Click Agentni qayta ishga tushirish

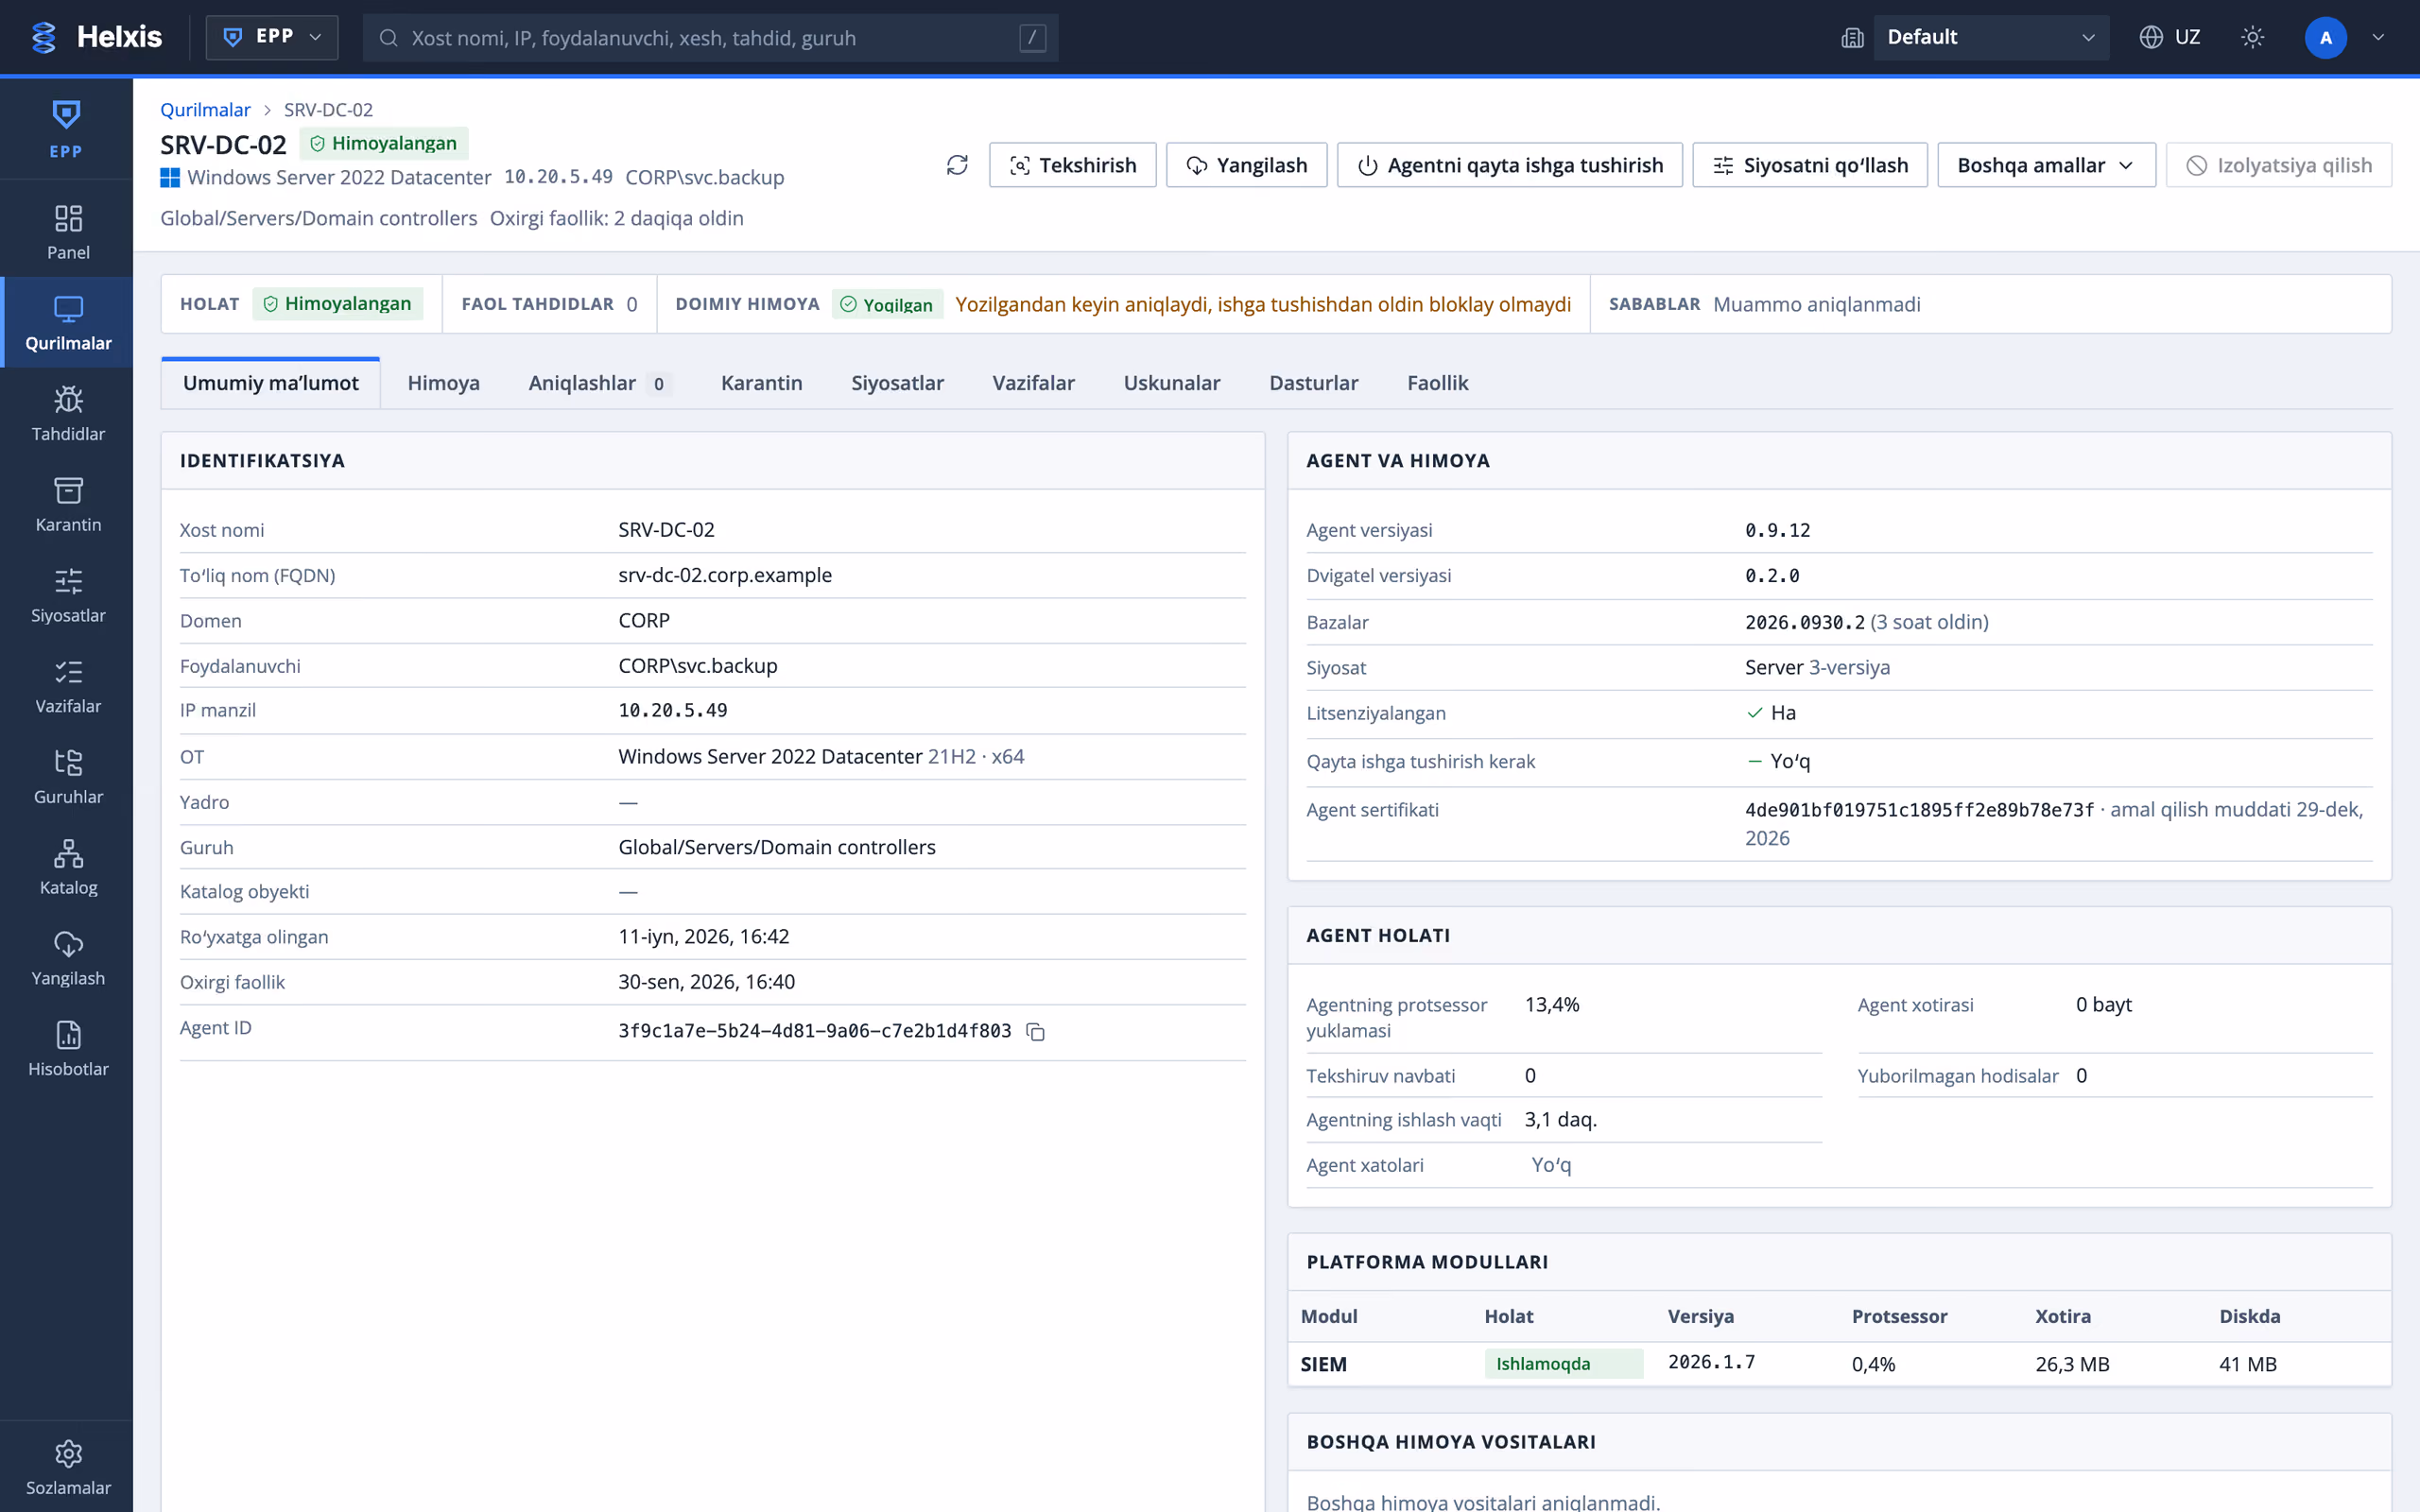[x=1509, y=165]
